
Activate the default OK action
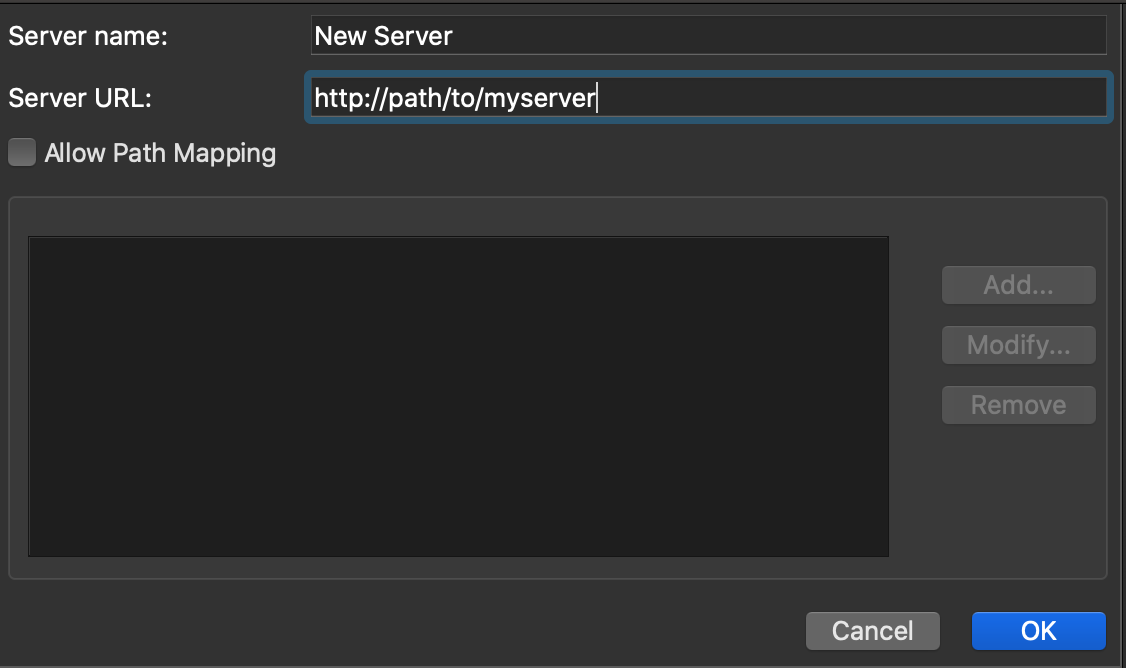[1039, 631]
